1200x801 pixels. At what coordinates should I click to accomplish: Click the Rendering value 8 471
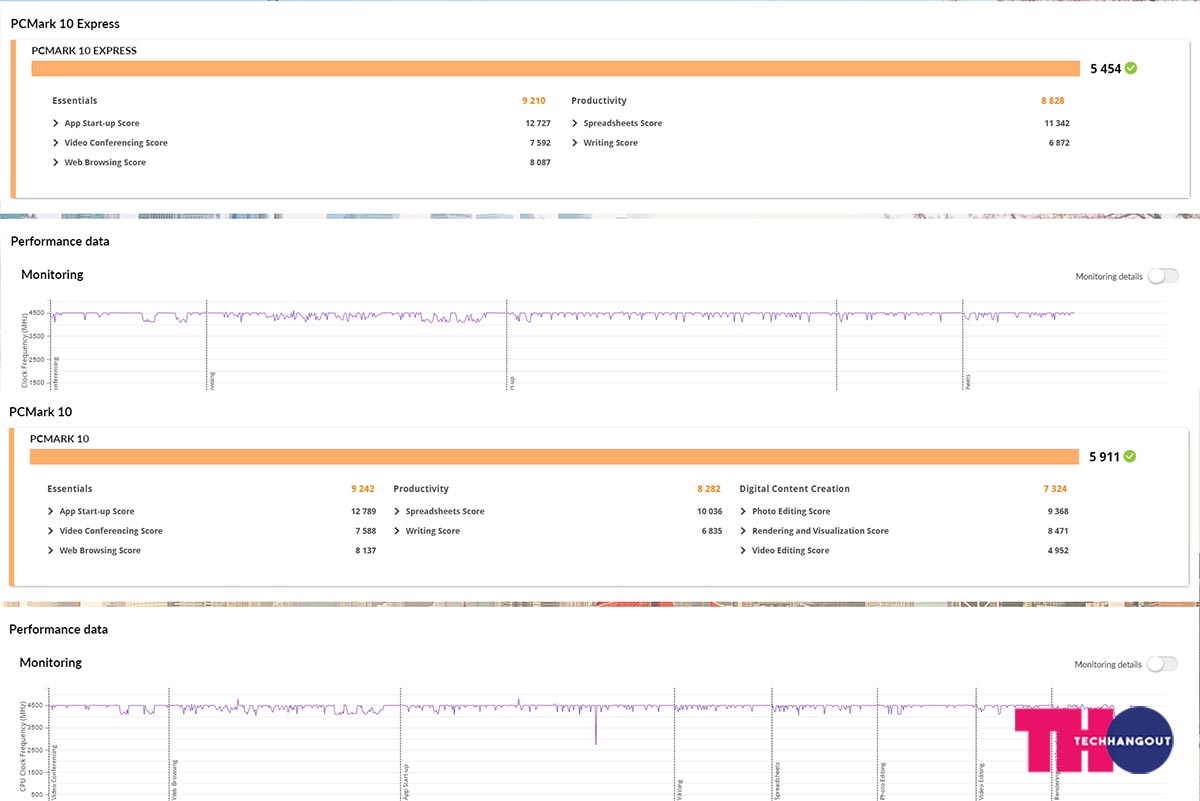tap(1058, 531)
